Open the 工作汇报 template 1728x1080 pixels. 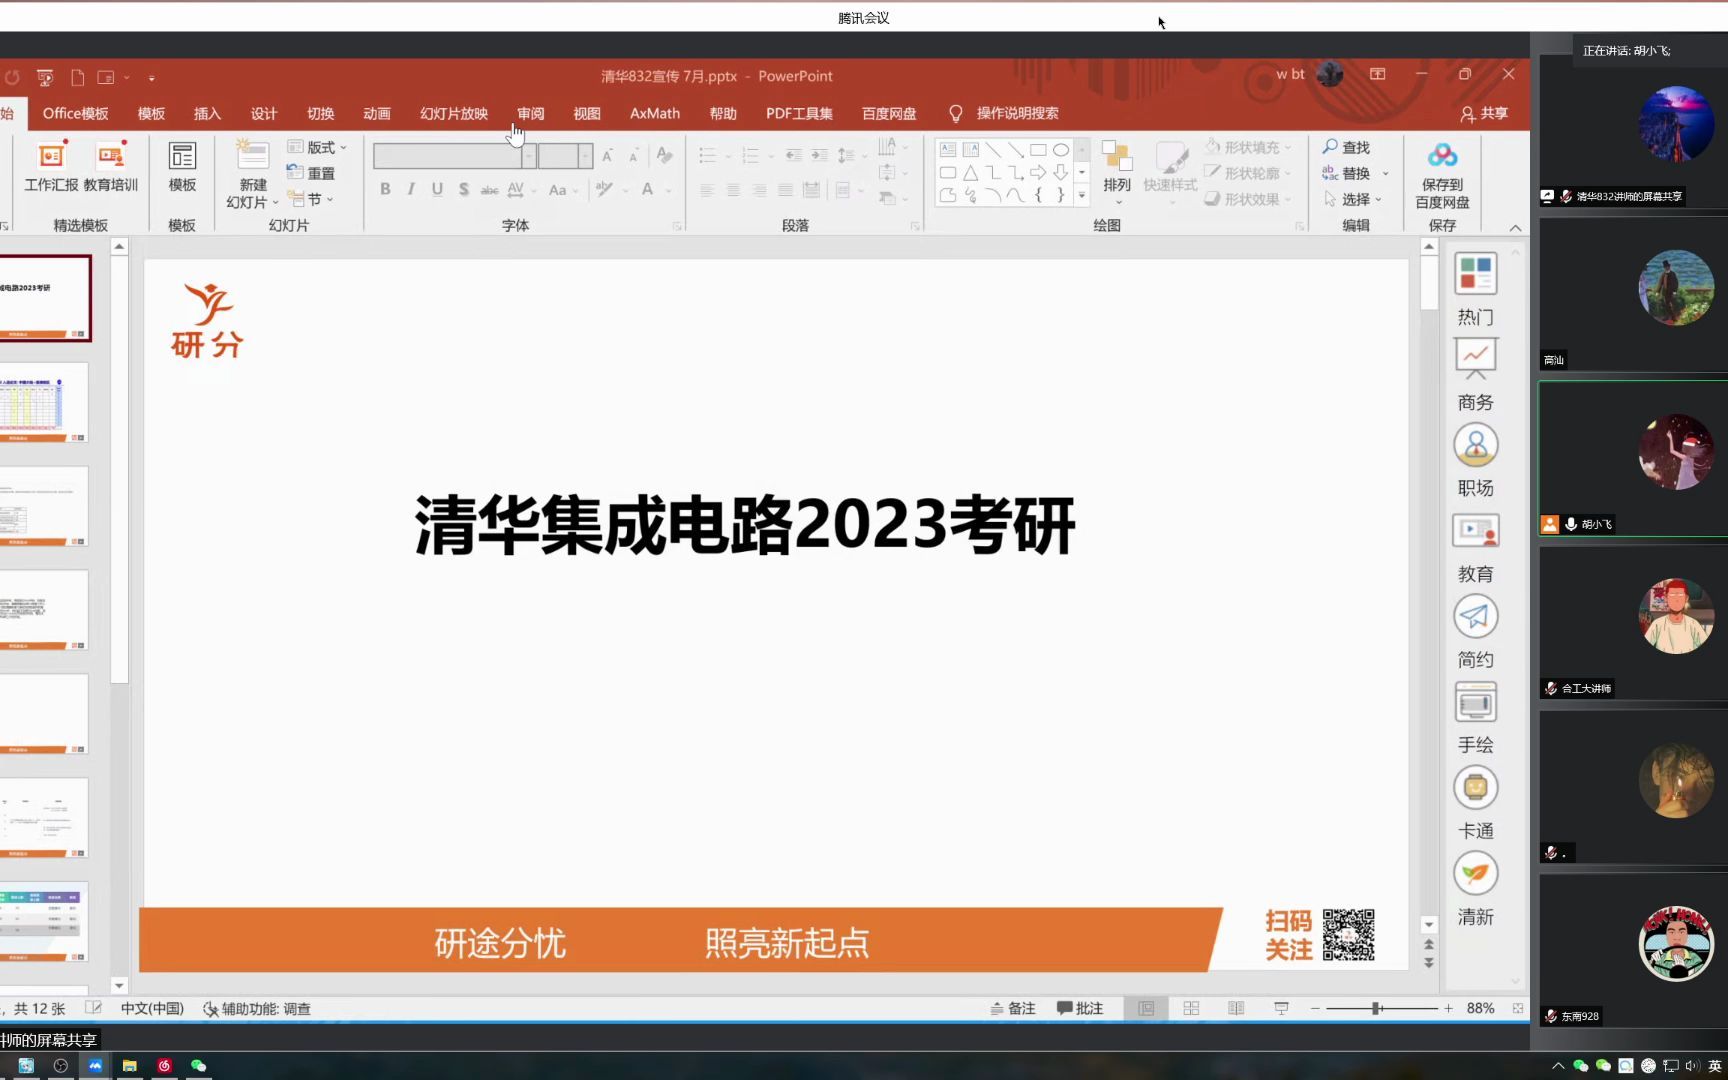51,166
